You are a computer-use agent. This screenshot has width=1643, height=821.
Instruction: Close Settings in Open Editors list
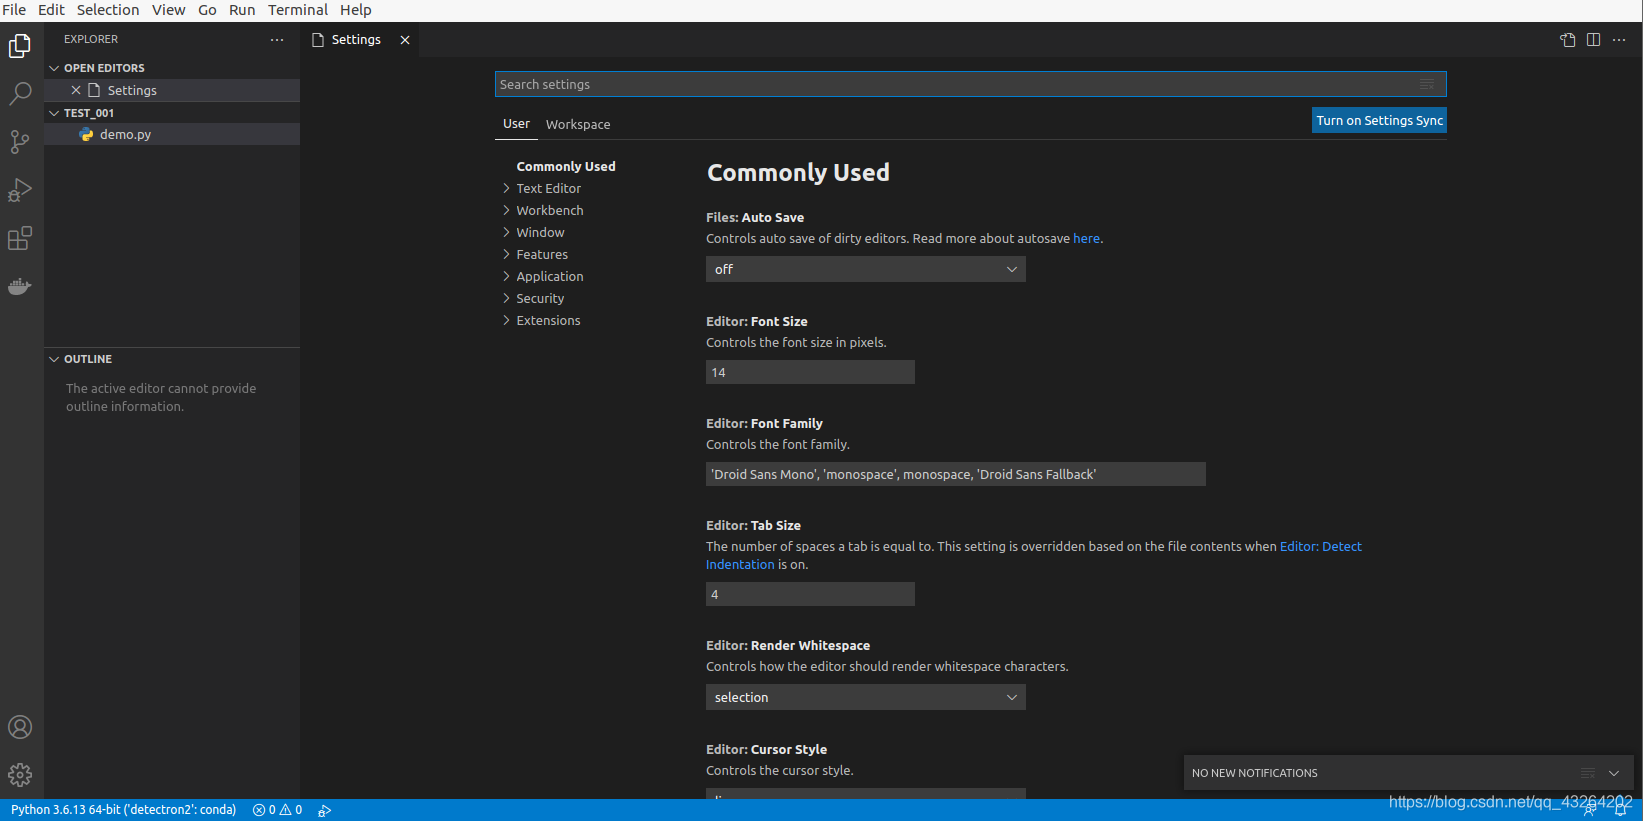(x=76, y=90)
